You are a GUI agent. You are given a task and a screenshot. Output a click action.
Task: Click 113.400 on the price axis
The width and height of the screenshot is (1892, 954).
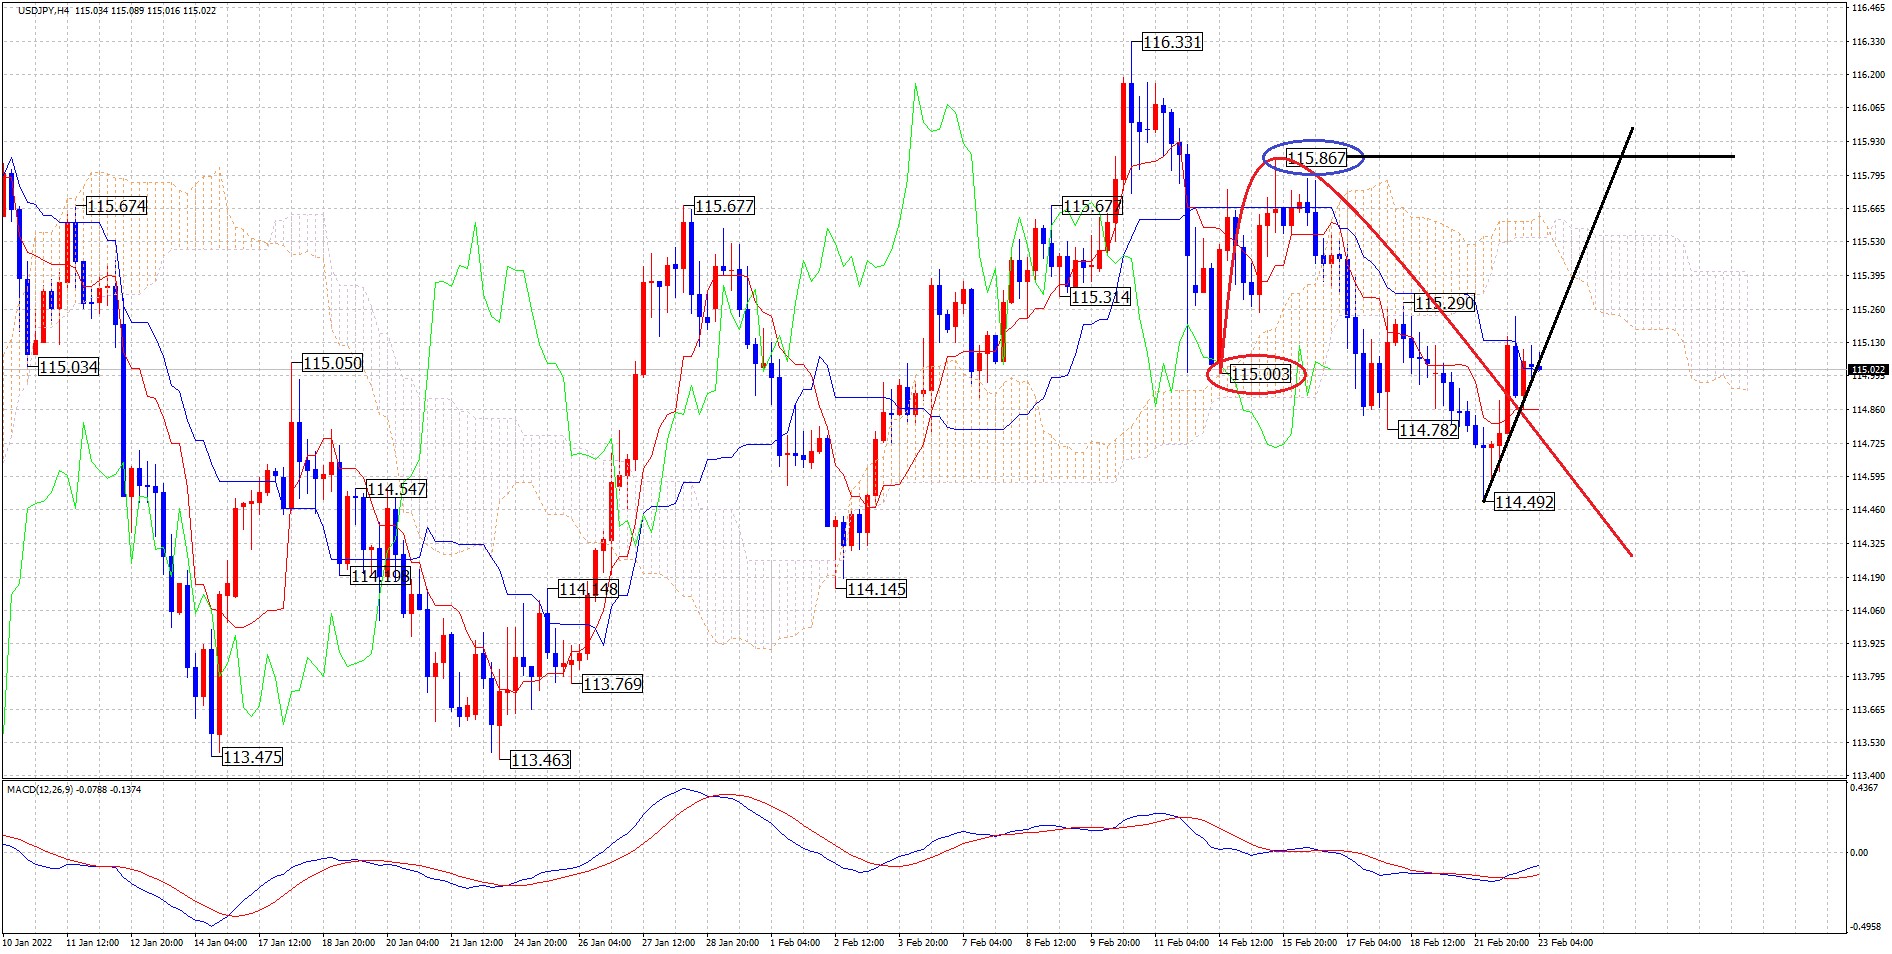point(1868,776)
